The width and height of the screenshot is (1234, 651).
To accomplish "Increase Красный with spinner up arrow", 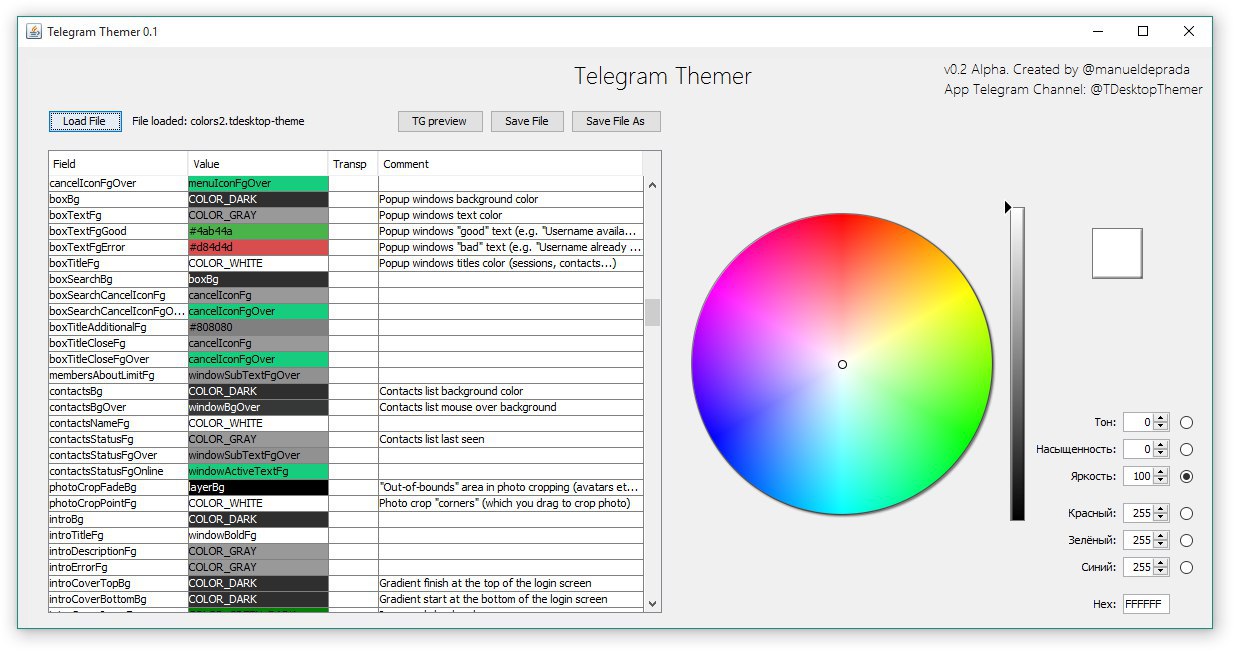I will coord(1161,509).
